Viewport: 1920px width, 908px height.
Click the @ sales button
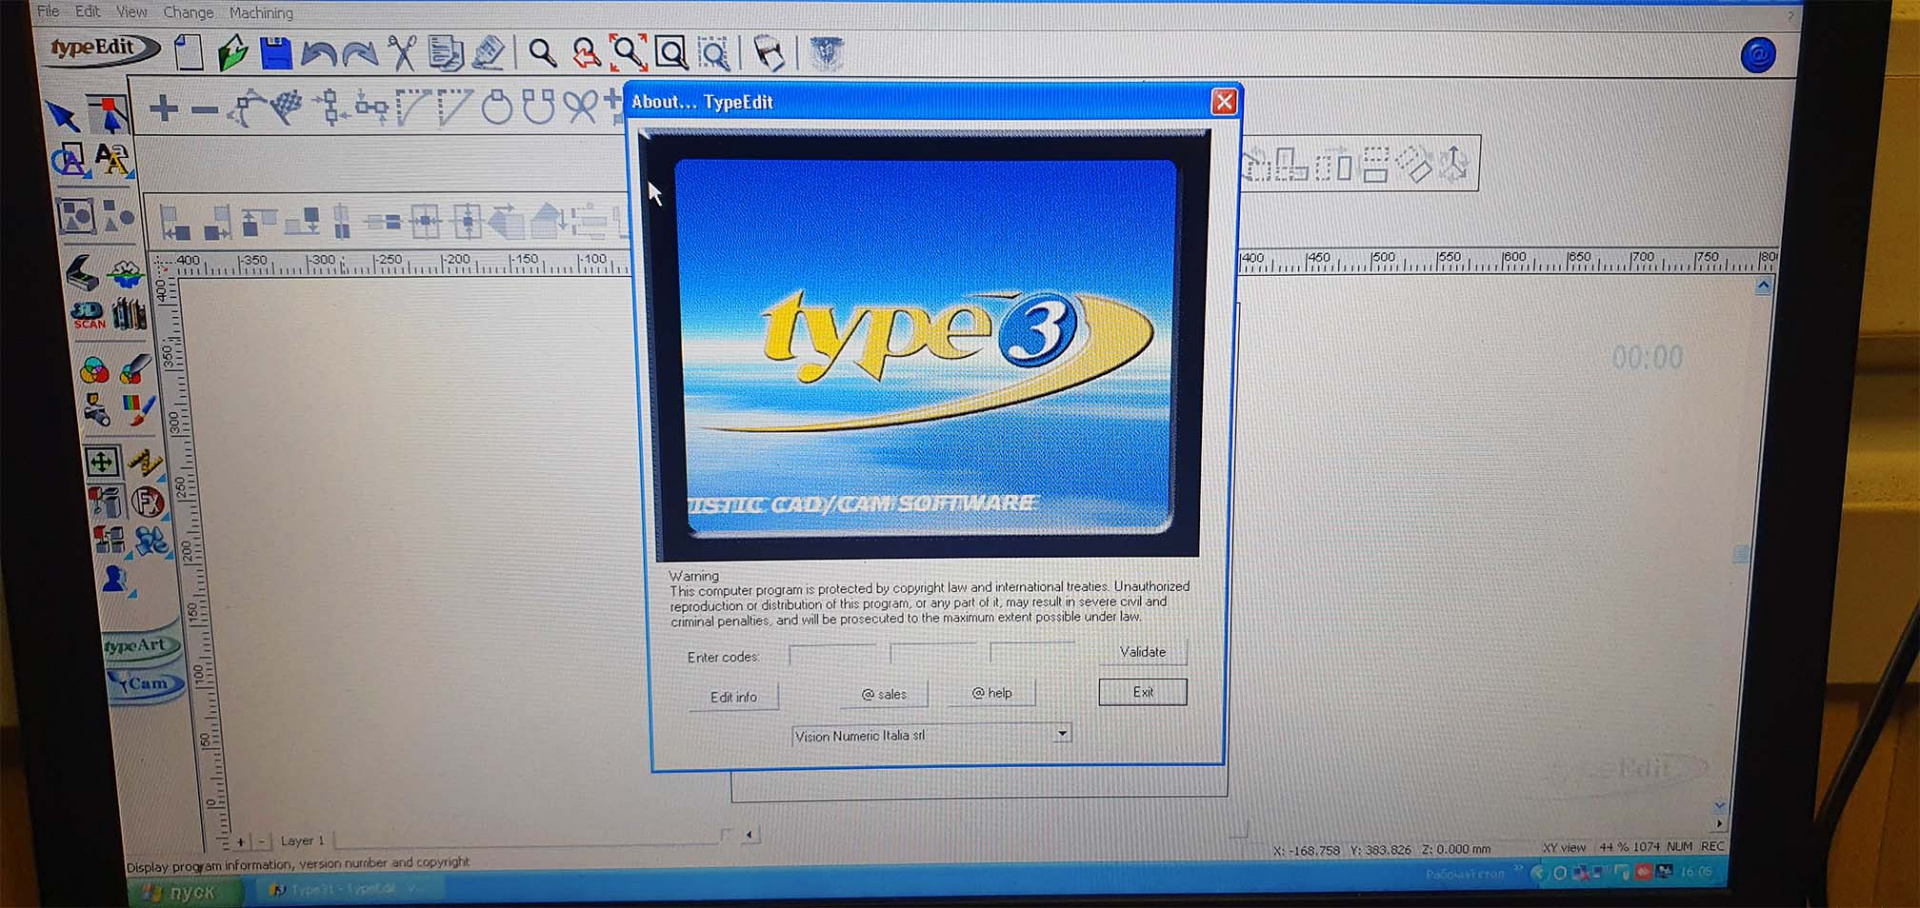tap(884, 694)
